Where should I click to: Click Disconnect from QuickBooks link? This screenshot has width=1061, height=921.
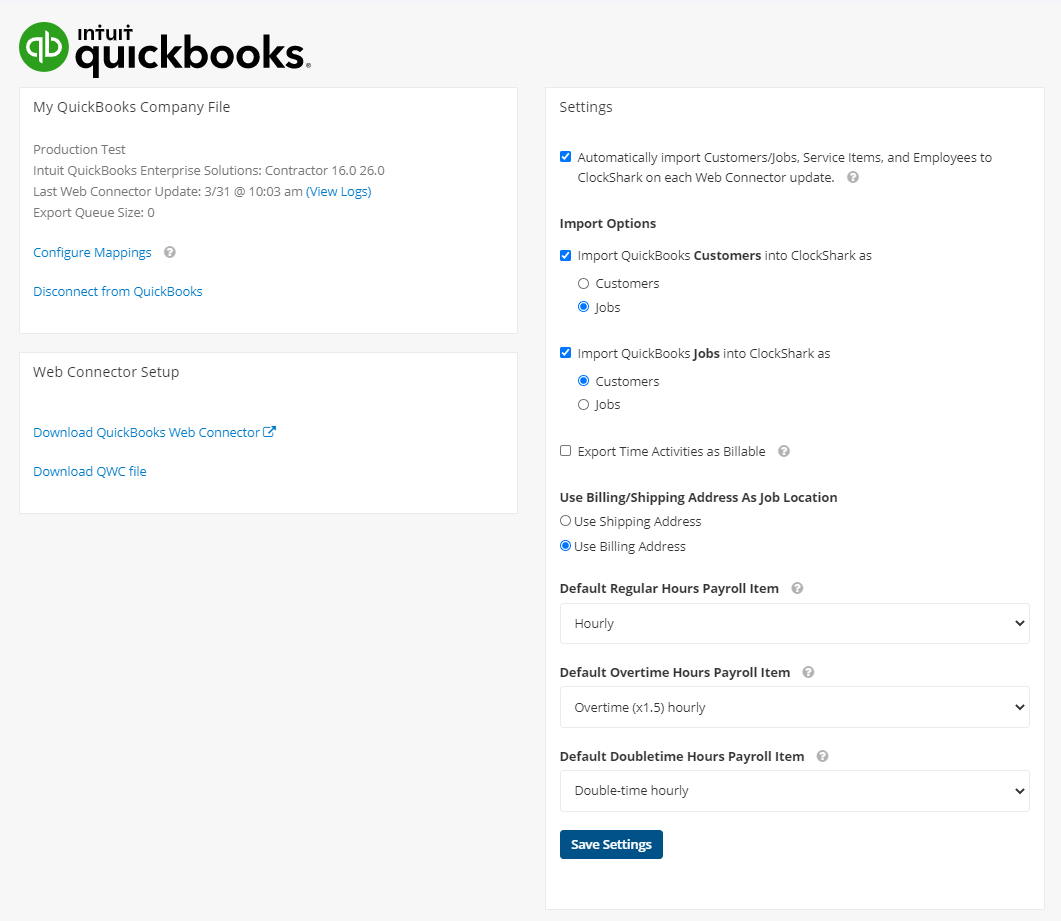[118, 292]
